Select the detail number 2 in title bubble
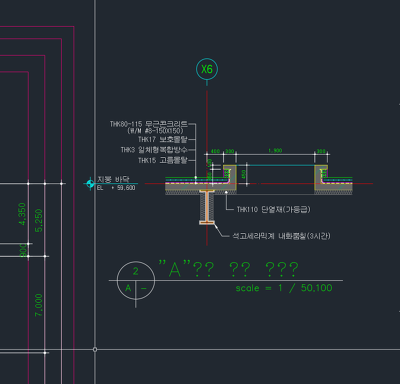Screen dimensions: 400x384 point(136,272)
